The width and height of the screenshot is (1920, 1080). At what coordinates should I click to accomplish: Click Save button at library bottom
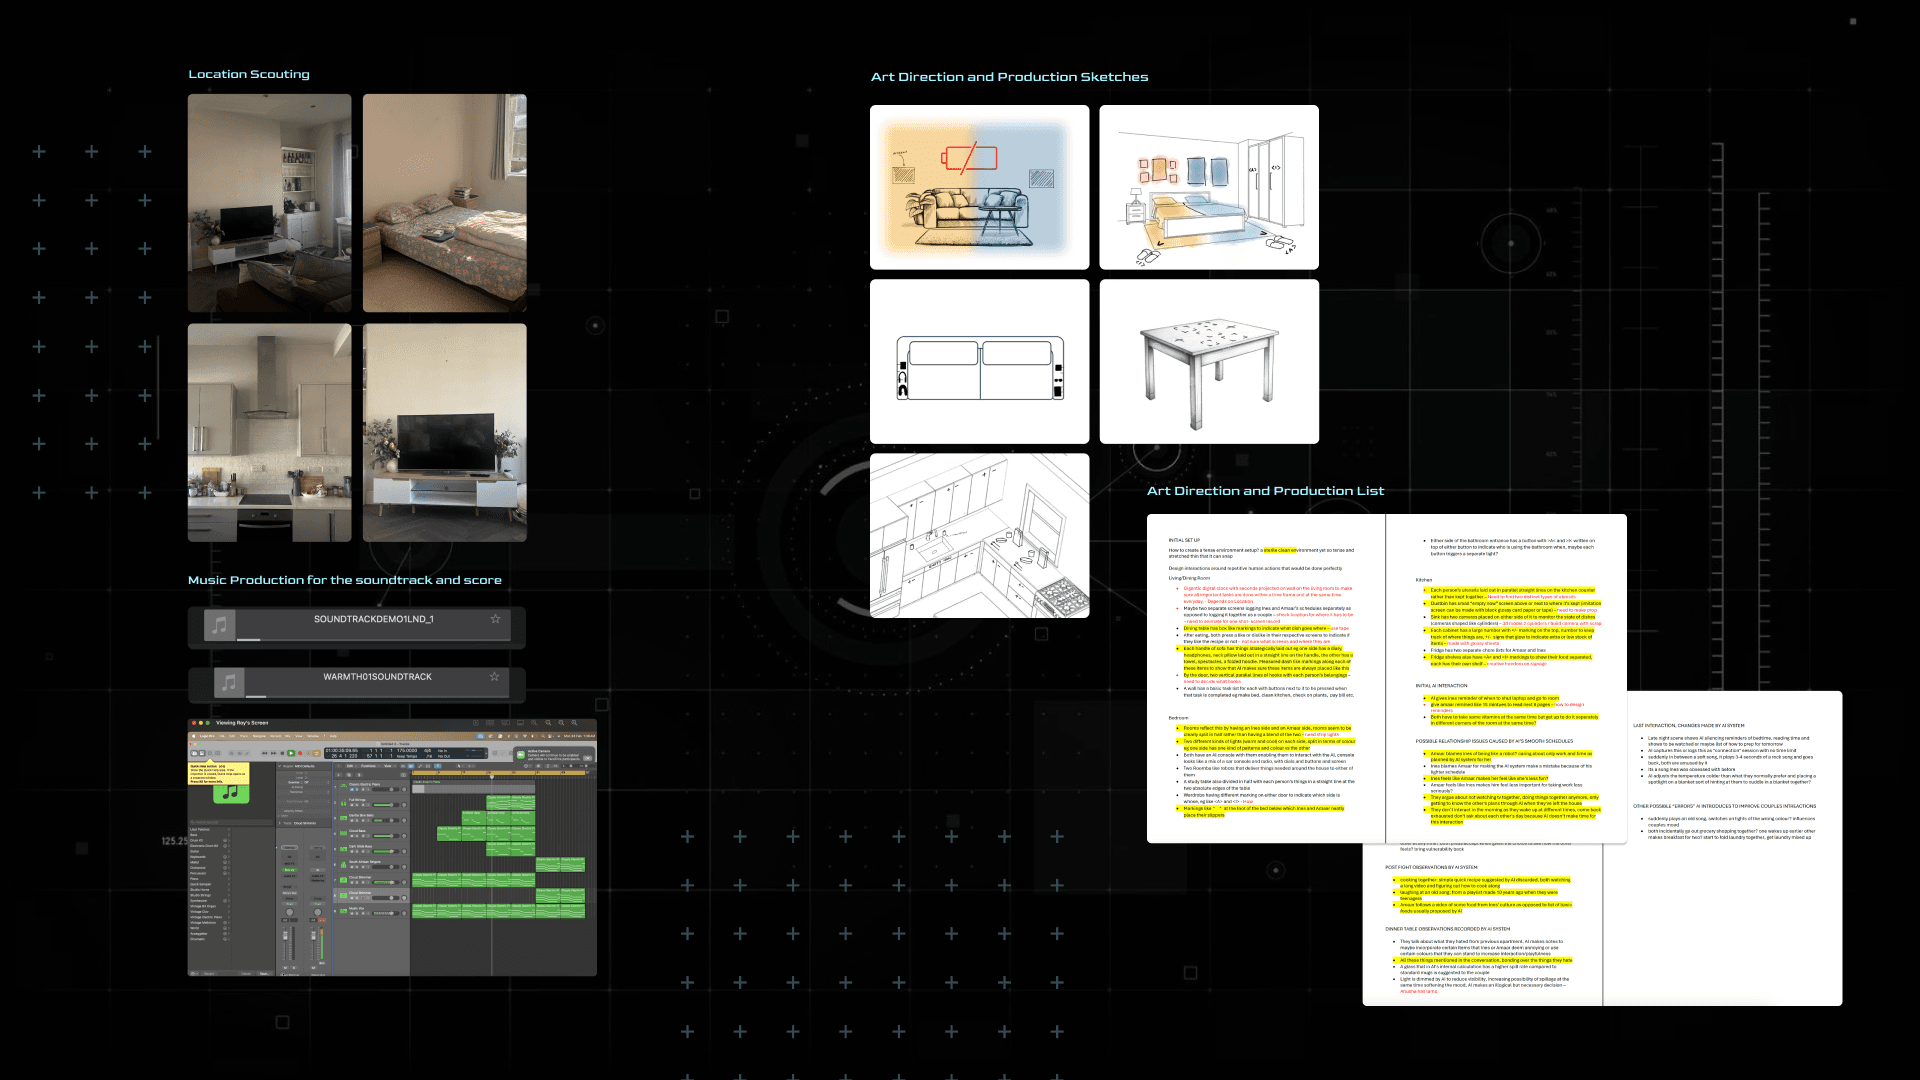coord(264,973)
